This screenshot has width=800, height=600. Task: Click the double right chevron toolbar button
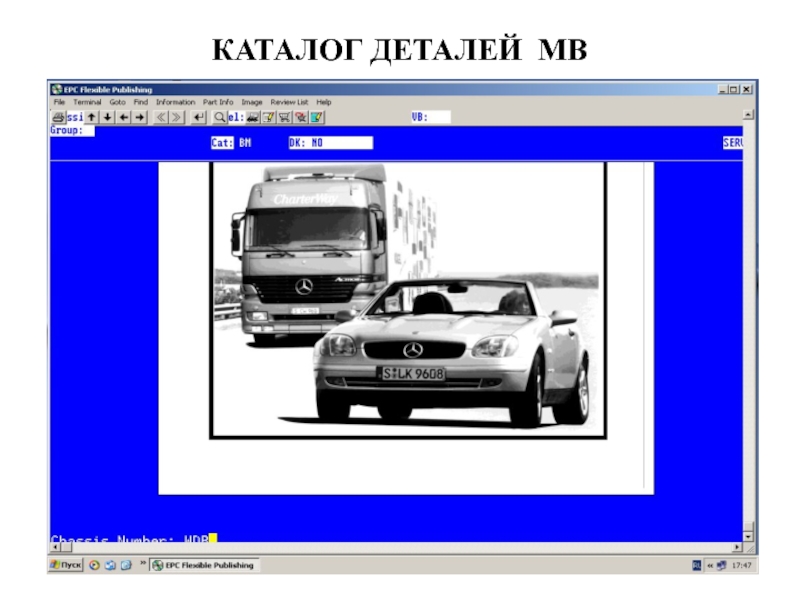pyautogui.click(x=177, y=117)
